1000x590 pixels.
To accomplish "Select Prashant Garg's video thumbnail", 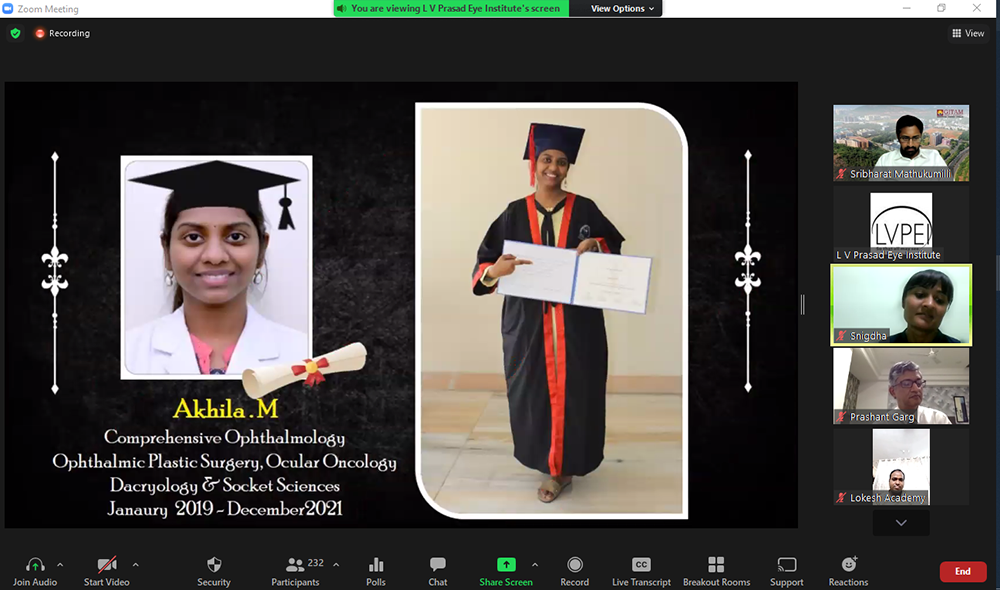I will tap(901, 386).
